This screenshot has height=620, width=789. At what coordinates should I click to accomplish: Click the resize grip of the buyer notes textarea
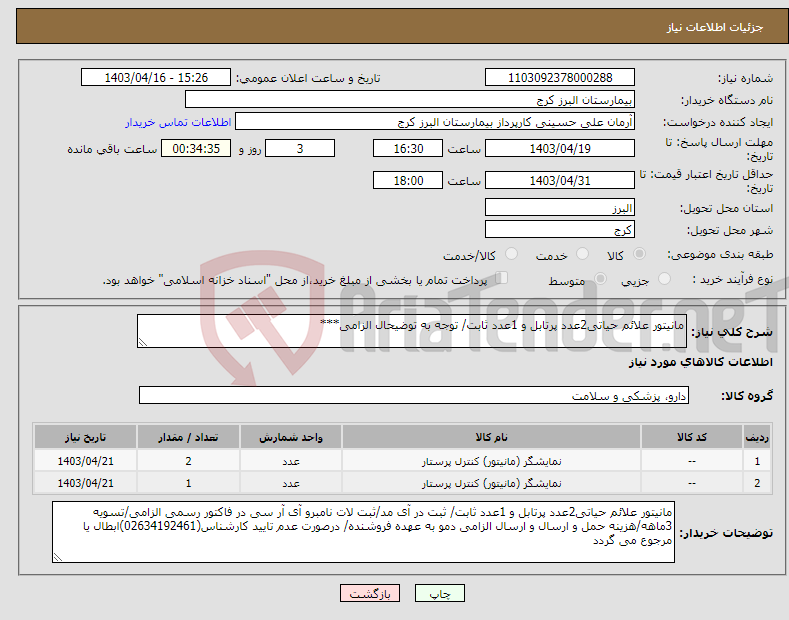point(58,557)
